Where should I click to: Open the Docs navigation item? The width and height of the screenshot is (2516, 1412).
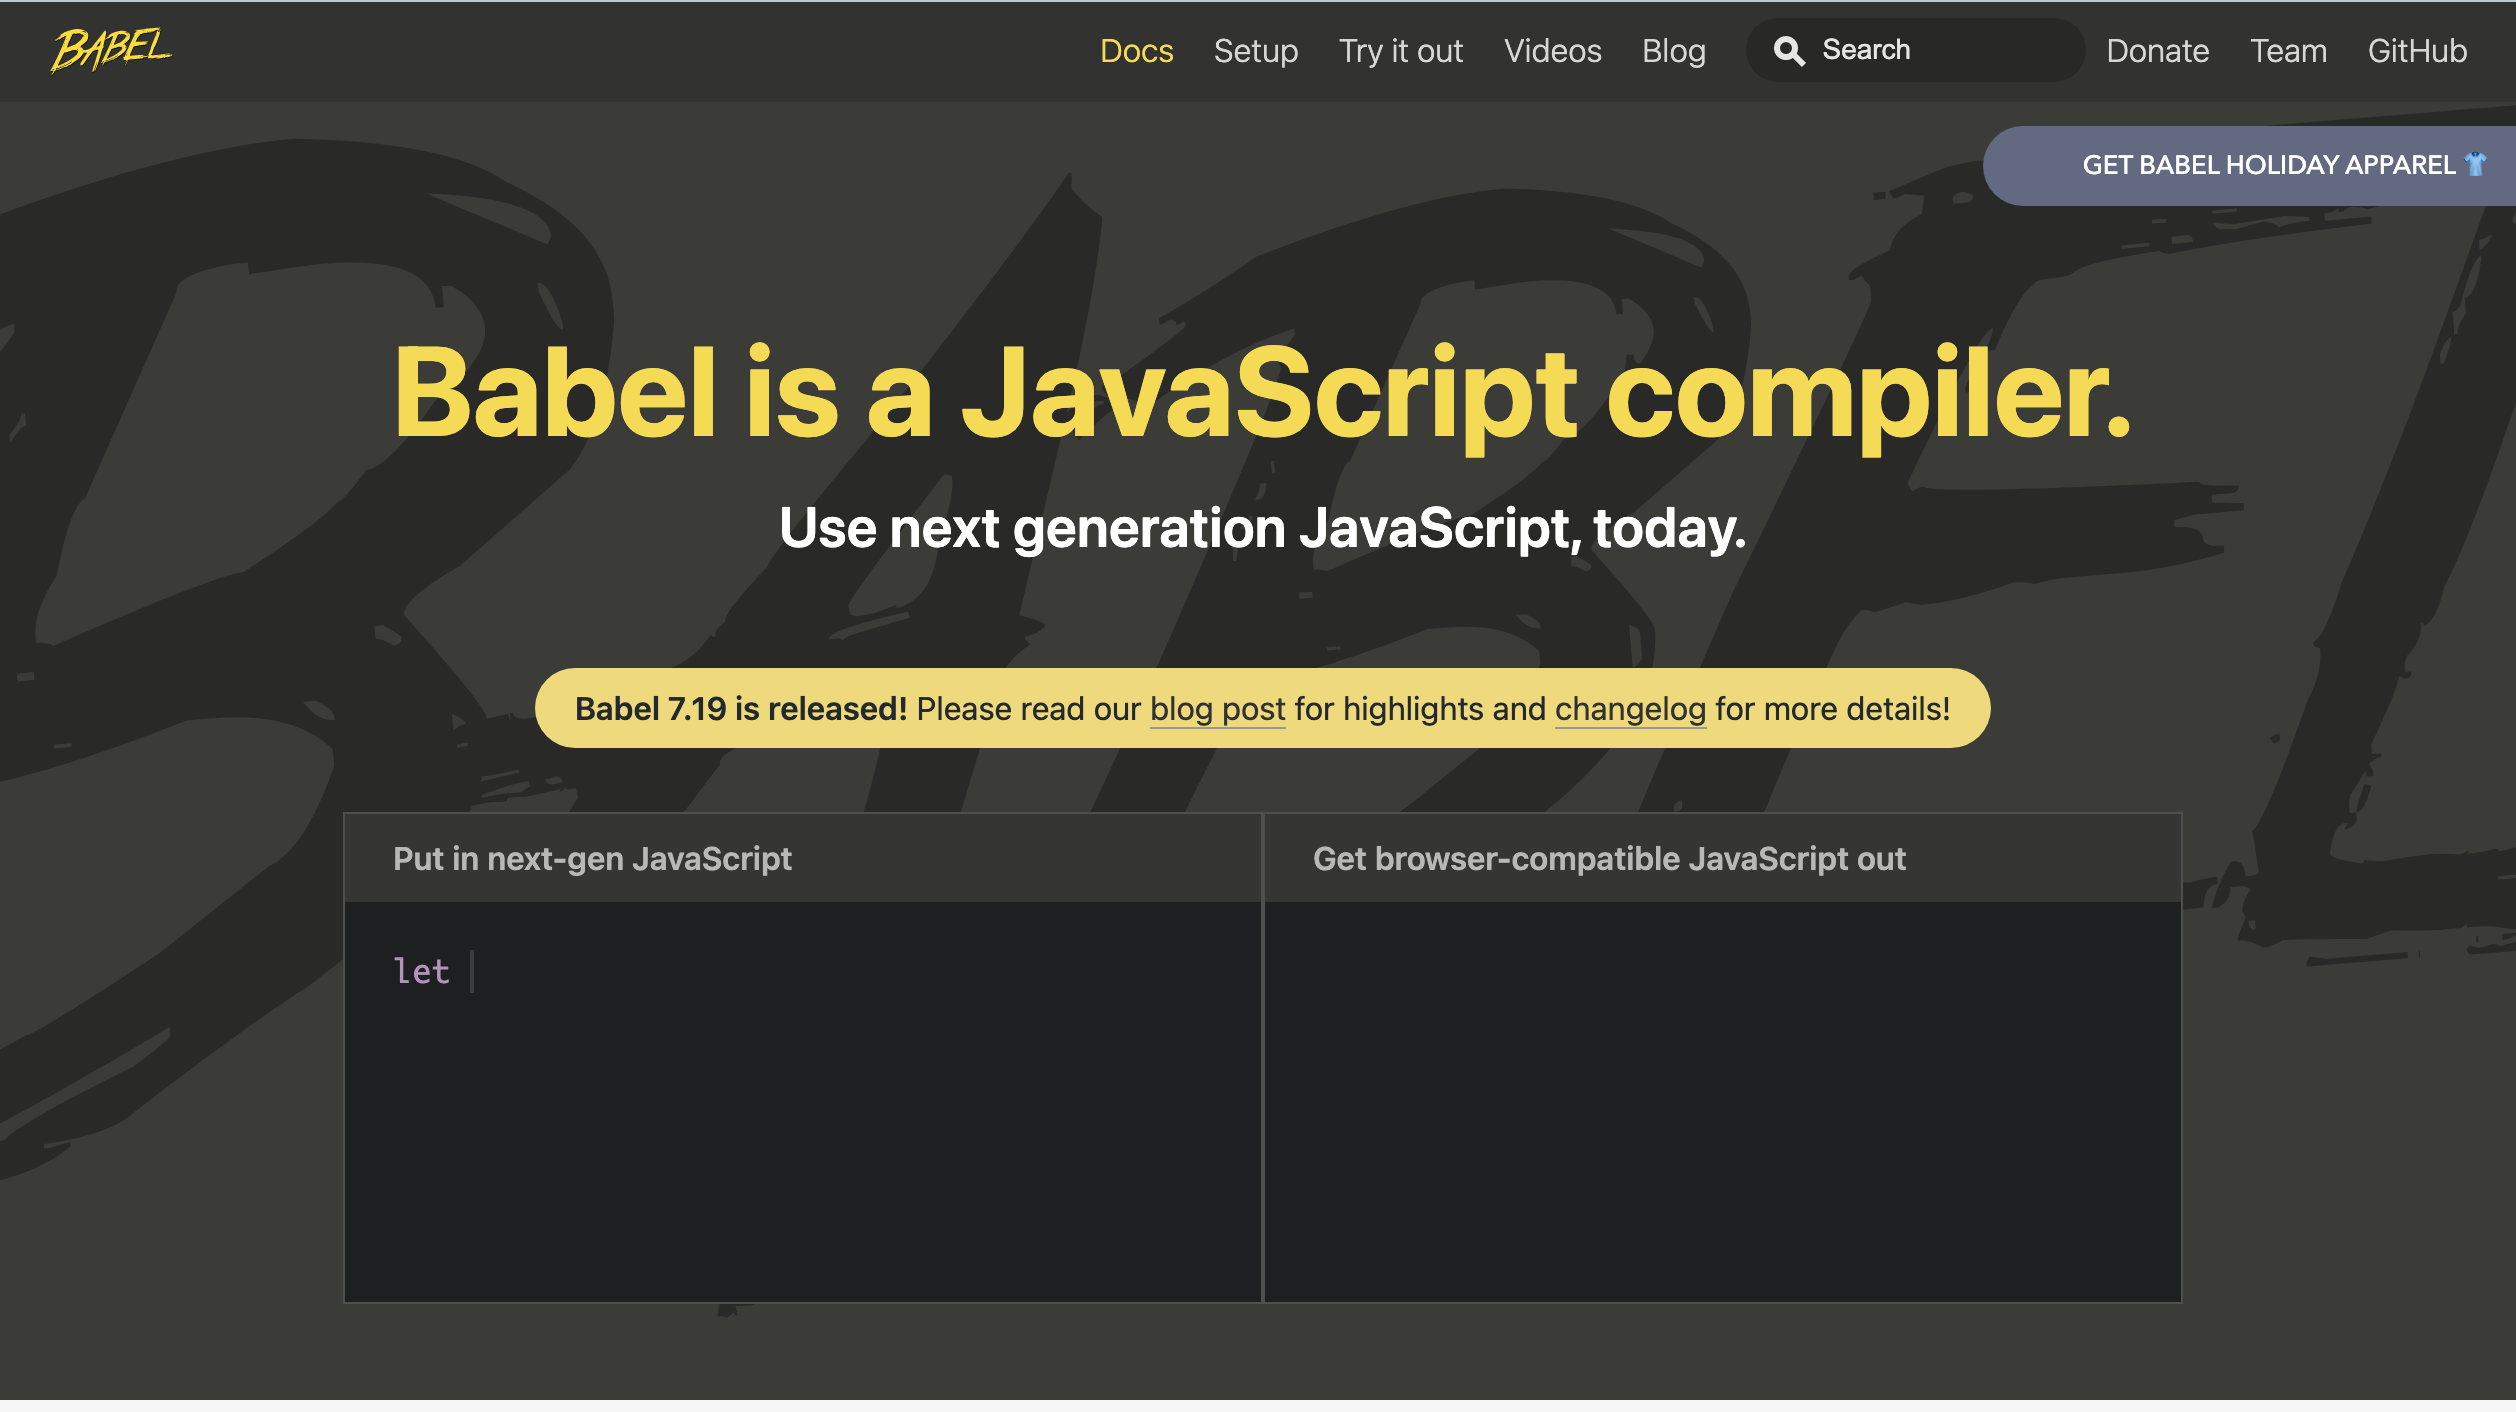click(x=1136, y=51)
